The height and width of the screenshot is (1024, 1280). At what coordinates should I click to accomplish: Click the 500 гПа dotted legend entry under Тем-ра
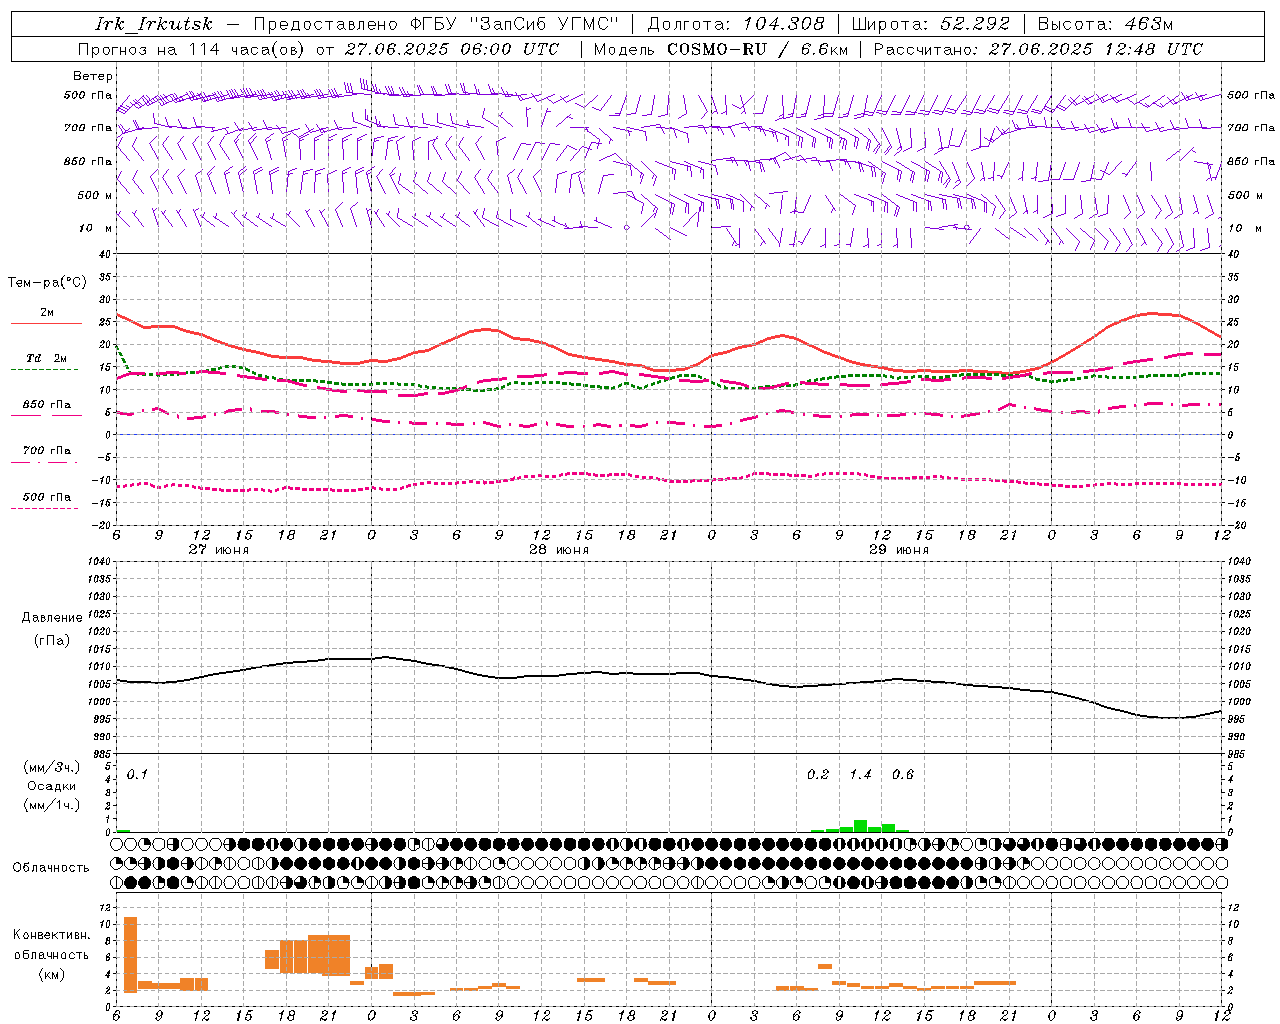click(46, 497)
